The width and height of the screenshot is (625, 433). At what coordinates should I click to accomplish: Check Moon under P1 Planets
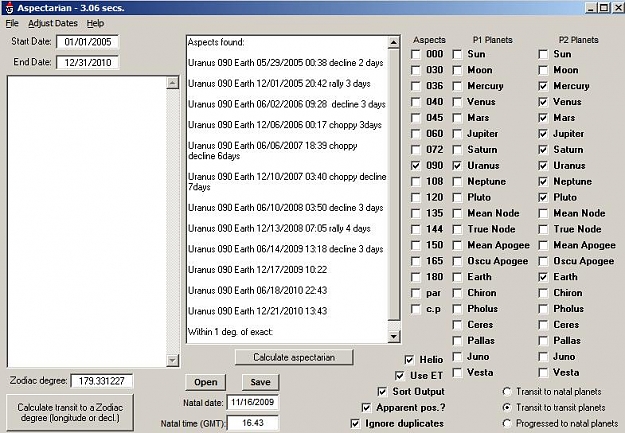(x=457, y=70)
